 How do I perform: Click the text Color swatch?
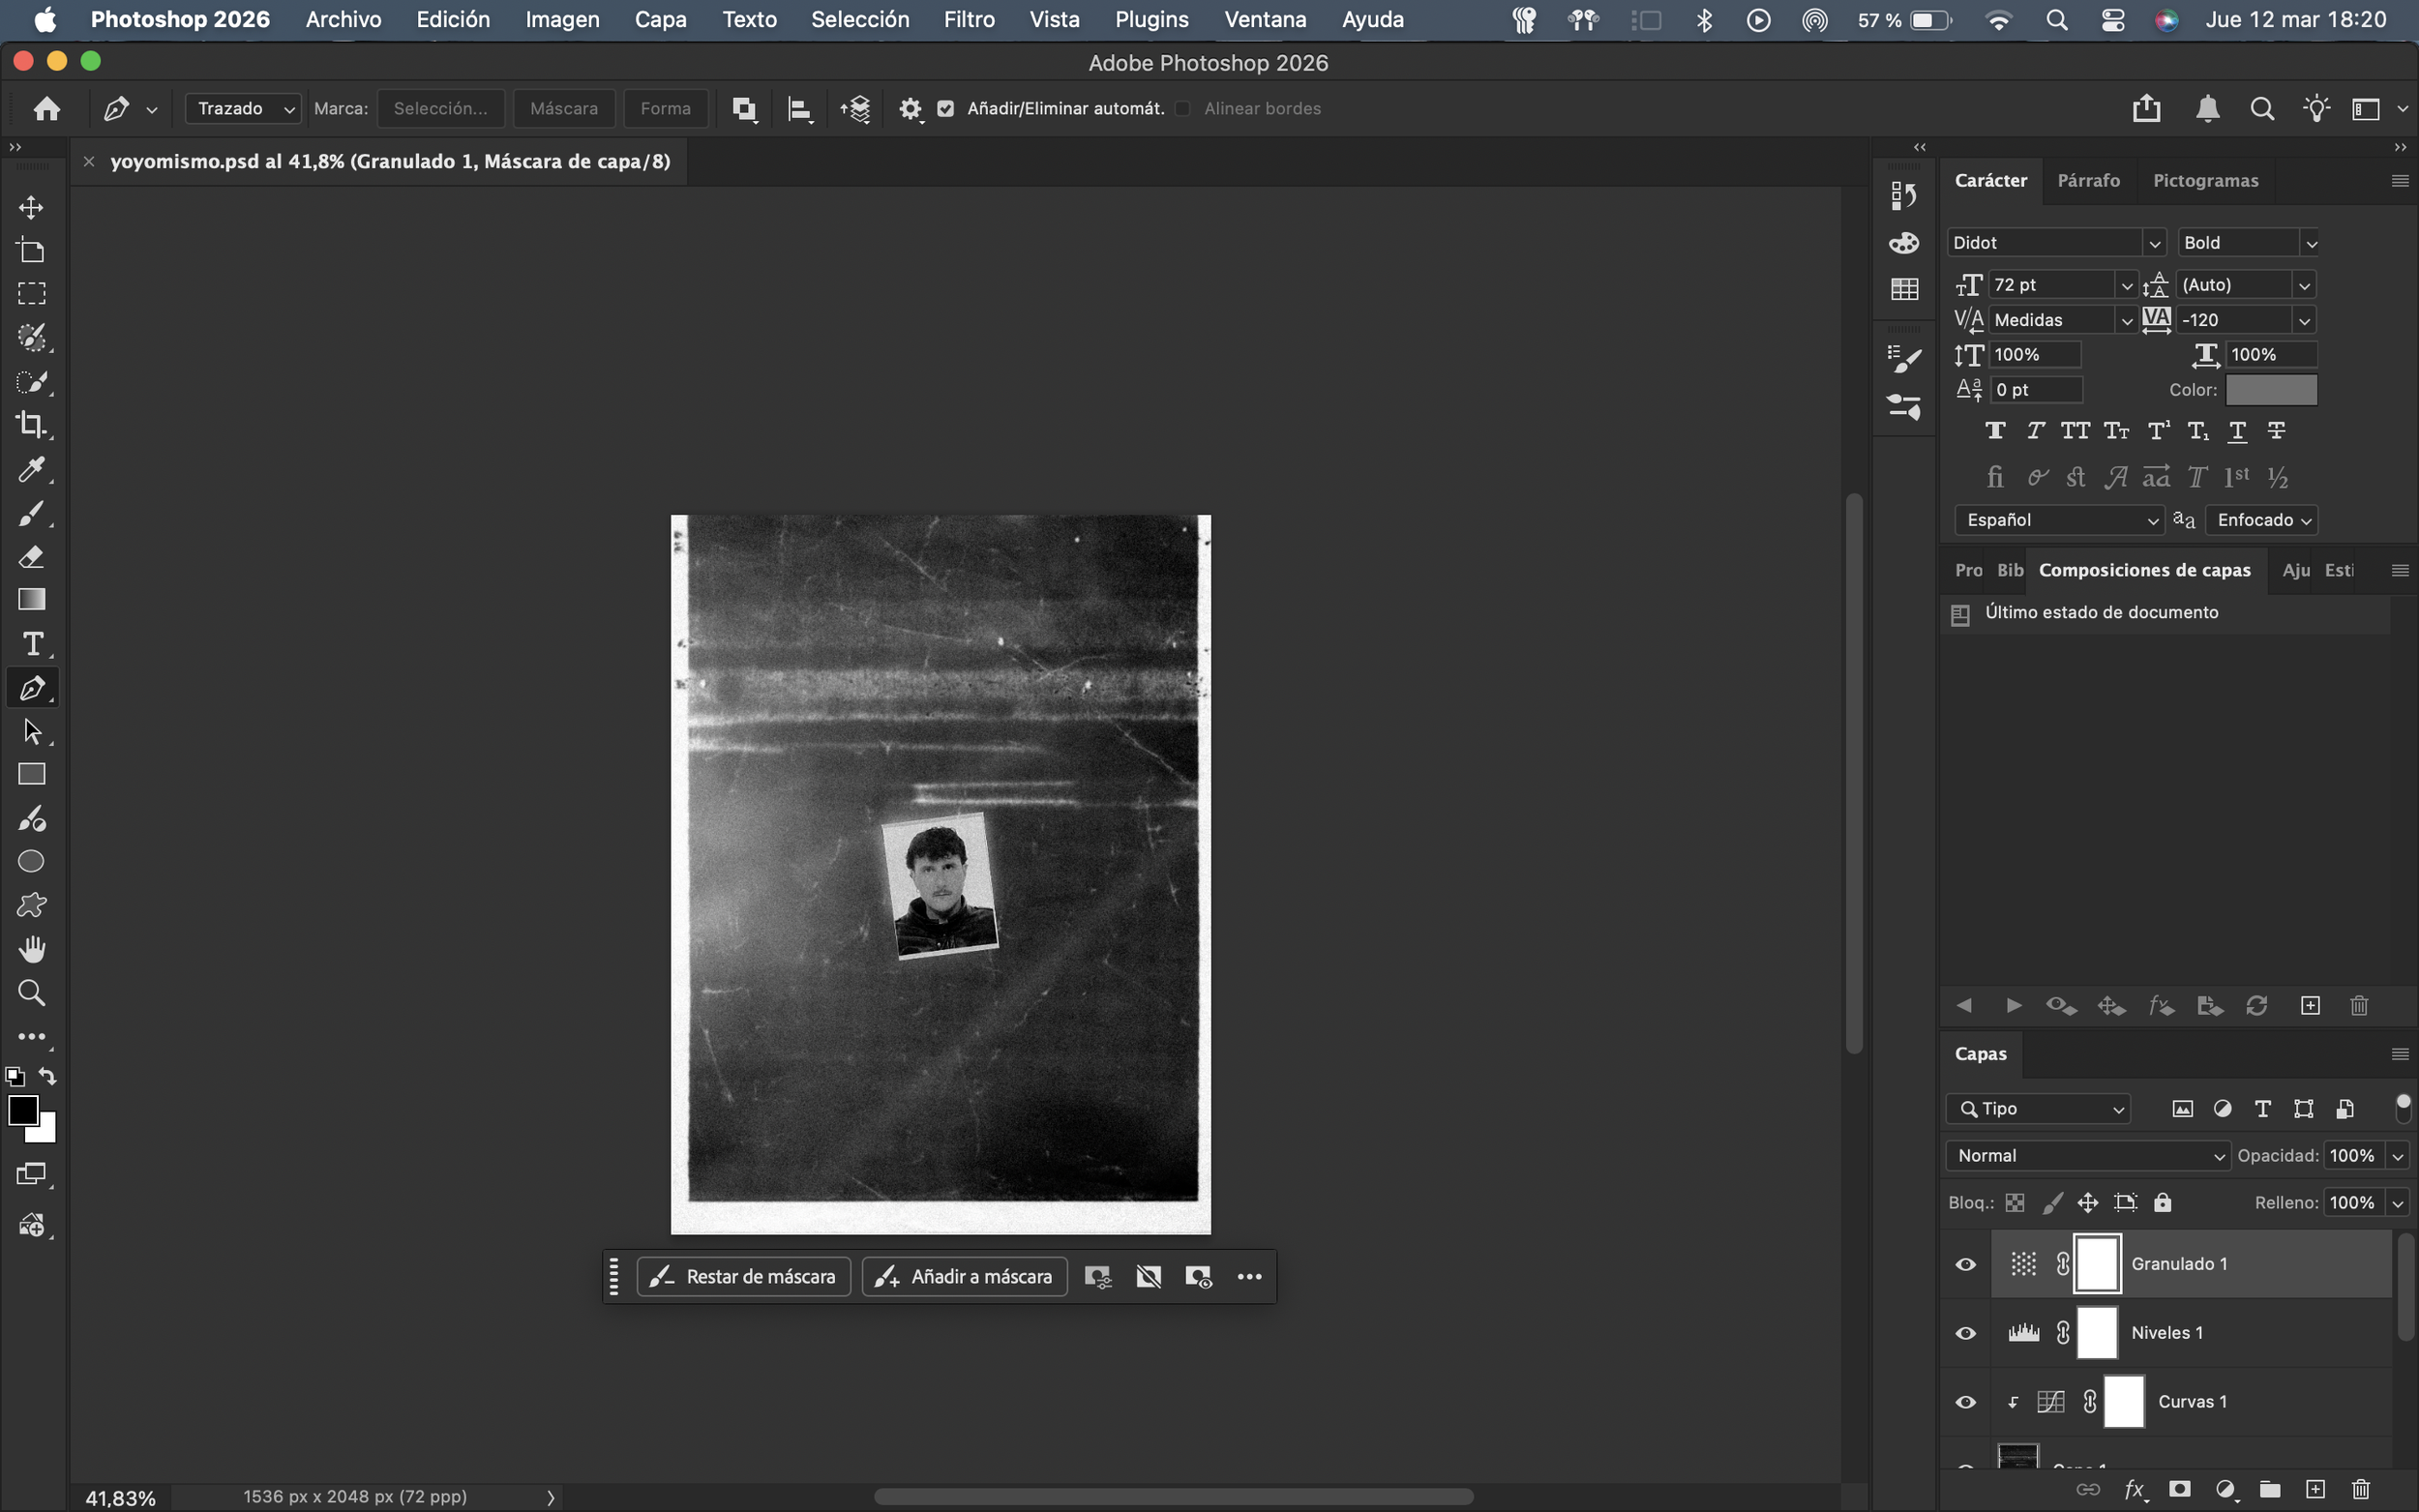[2270, 390]
